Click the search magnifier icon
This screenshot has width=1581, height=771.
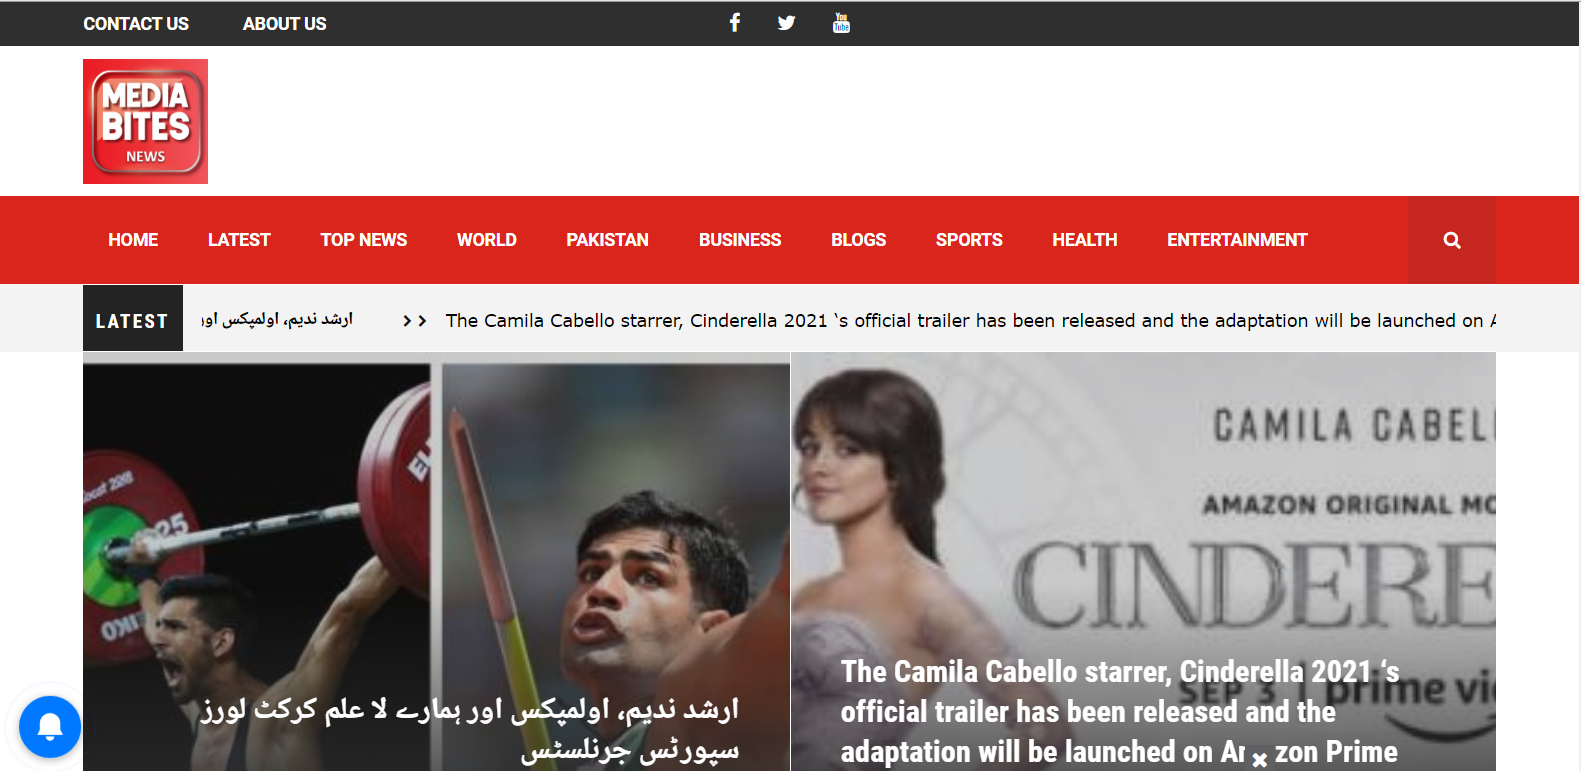pos(1452,240)
